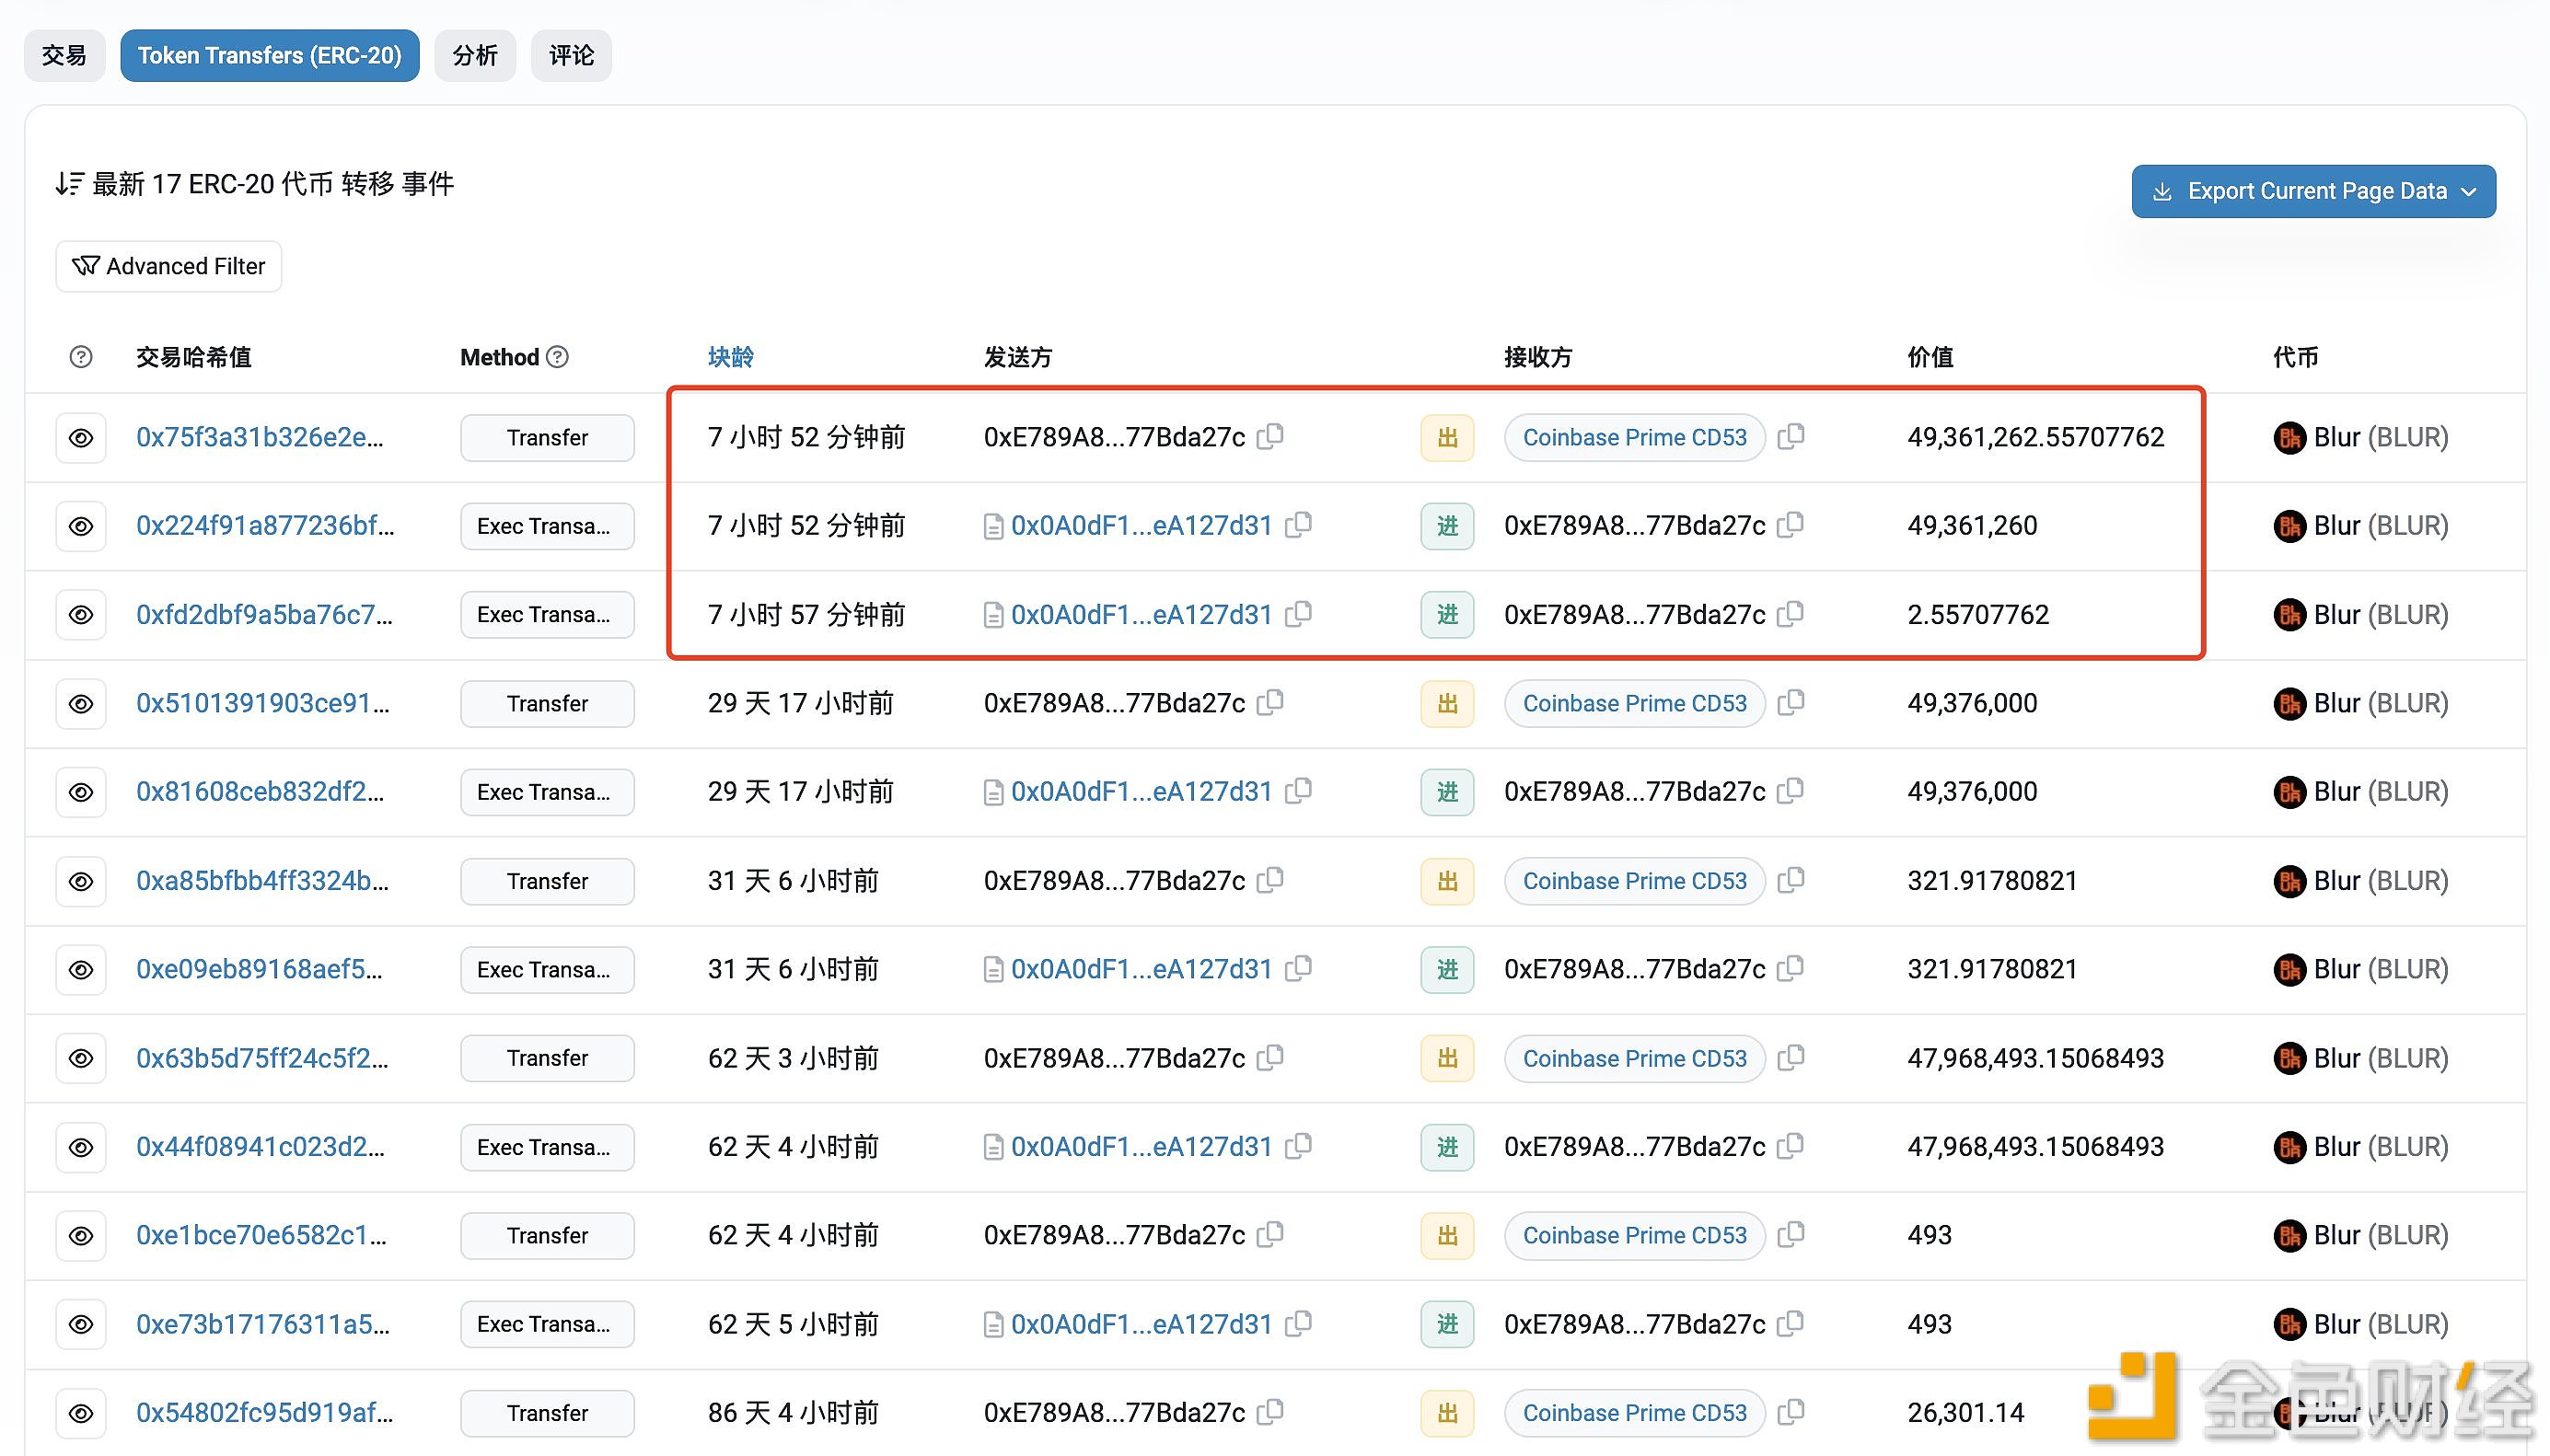2550x1456 pixels.
Task: Click the help icon left of 交易哈希值 header
Action: (x=81, y=357)
